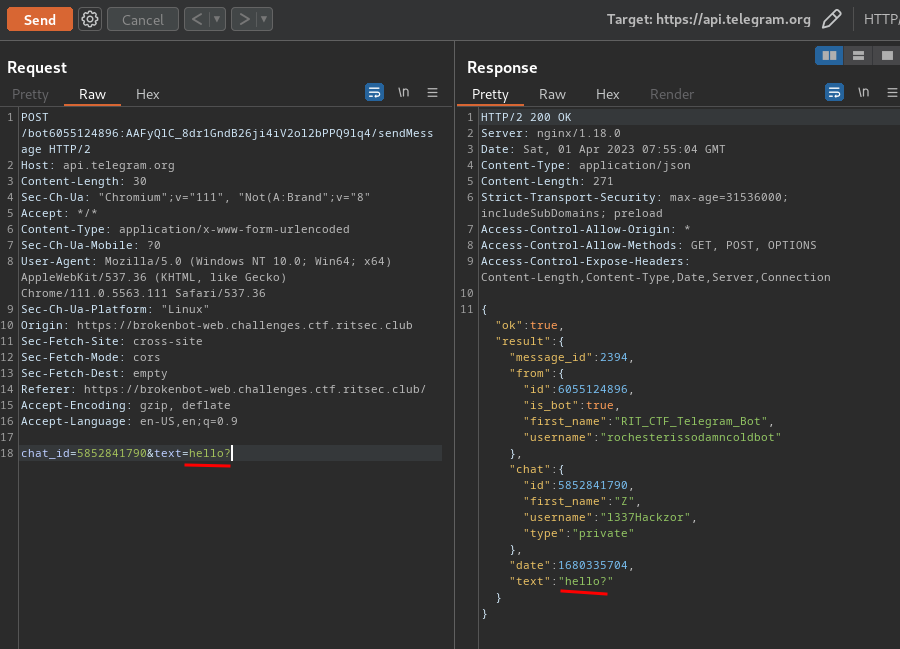Viewport: 900px width, 649px height.
Task: Click the Origin header line in request
Action: [x=216, y=325]
